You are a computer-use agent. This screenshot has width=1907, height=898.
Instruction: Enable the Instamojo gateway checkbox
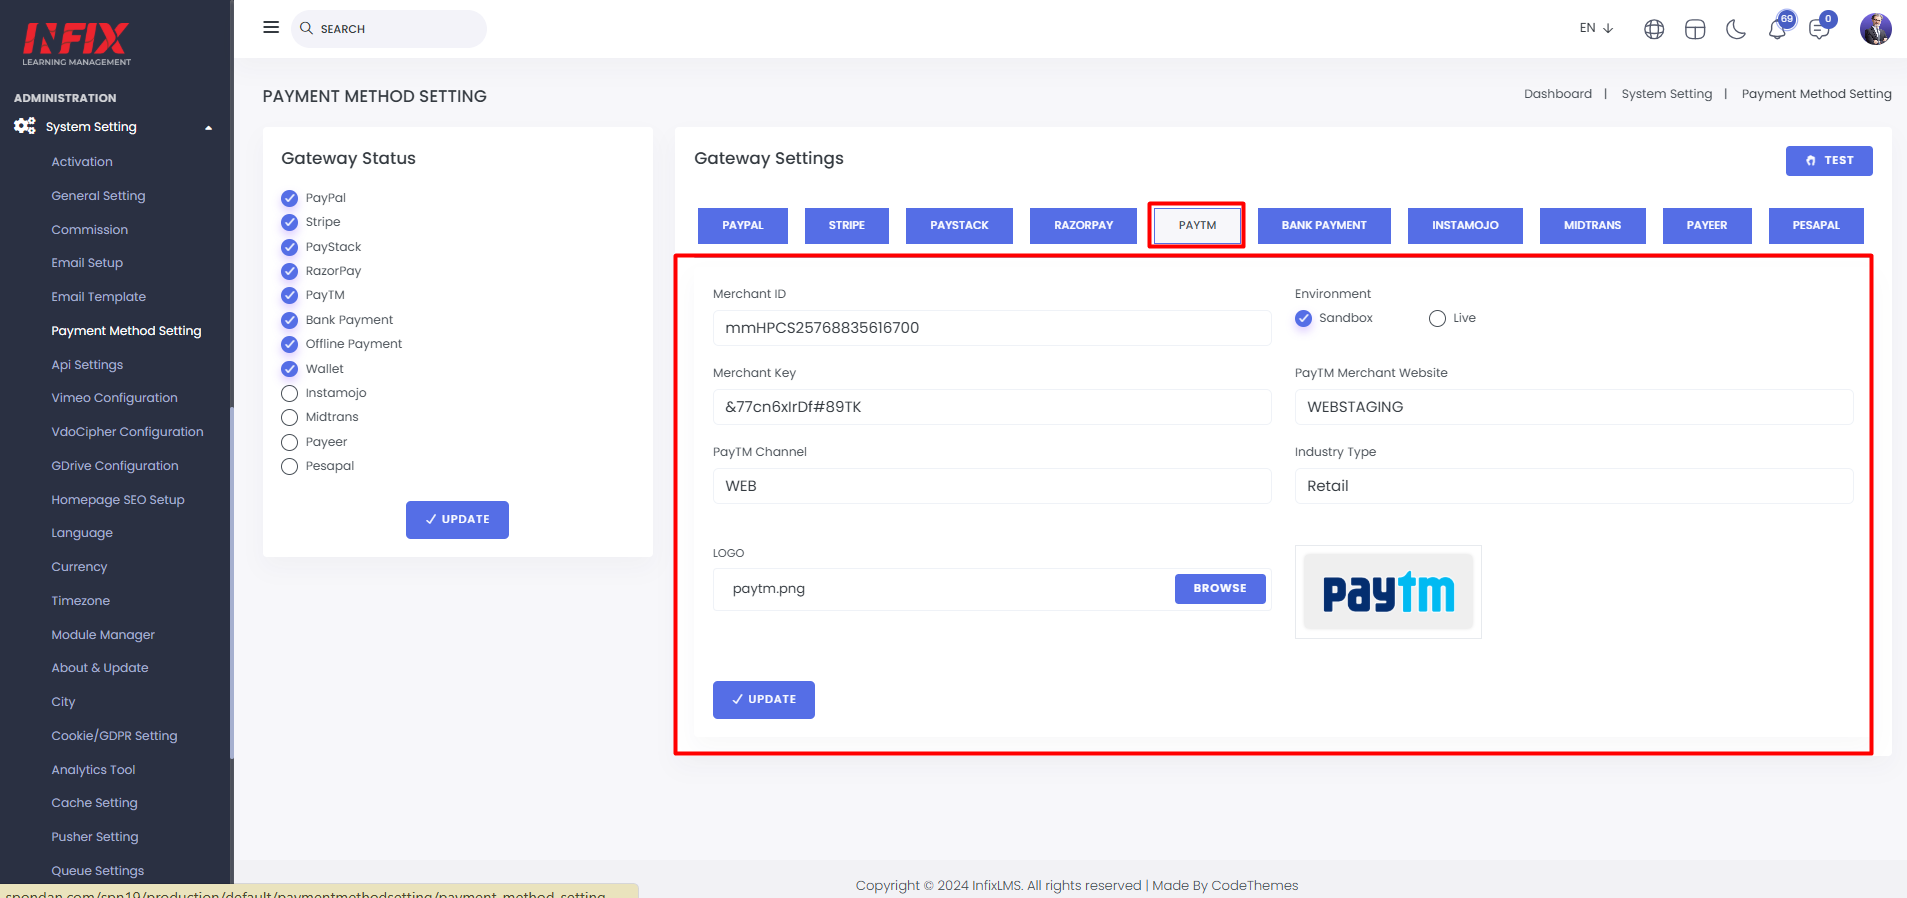[290, 393]
